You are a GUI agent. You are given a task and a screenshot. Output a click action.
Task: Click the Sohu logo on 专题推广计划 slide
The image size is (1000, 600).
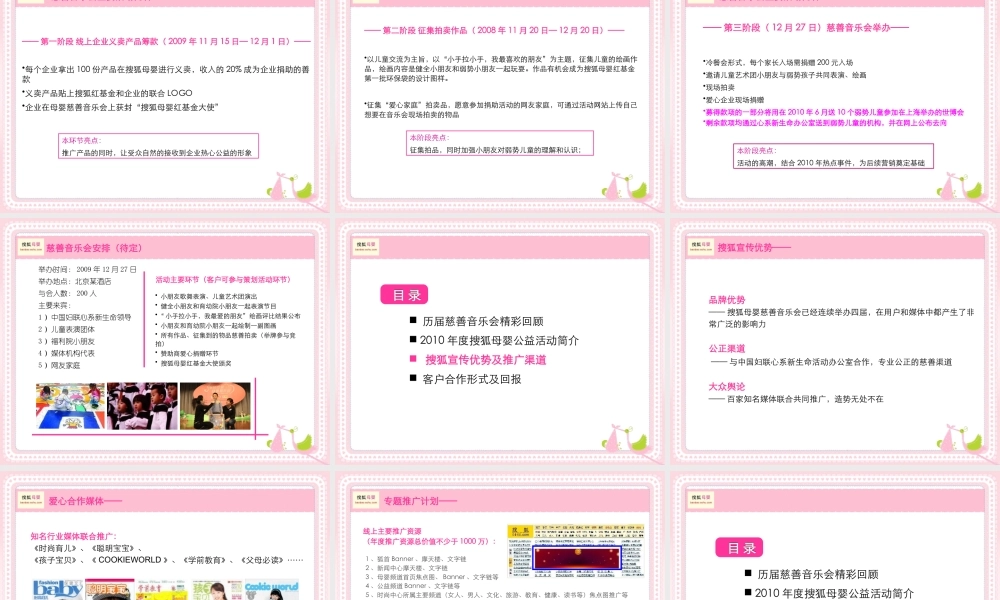click(365, 500)
